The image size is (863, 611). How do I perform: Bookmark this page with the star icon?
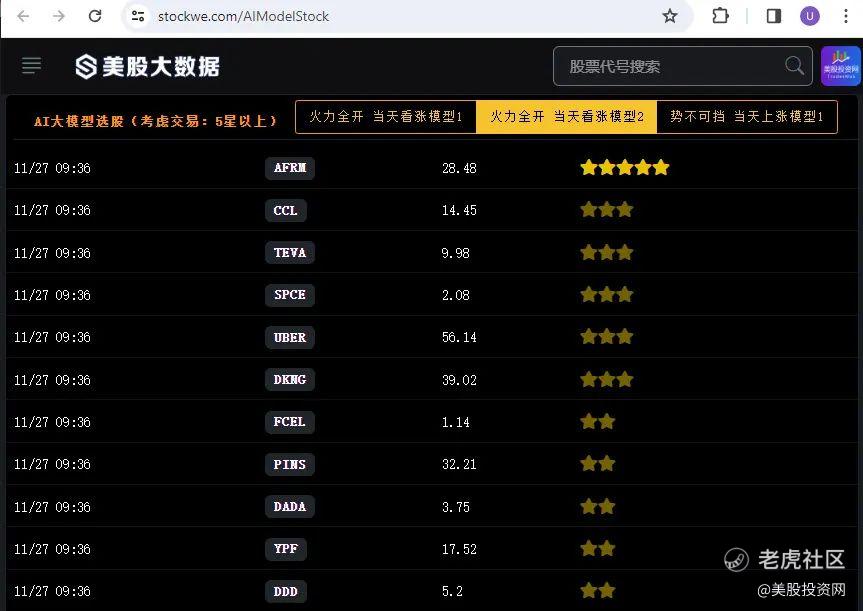tap(669, 16)
